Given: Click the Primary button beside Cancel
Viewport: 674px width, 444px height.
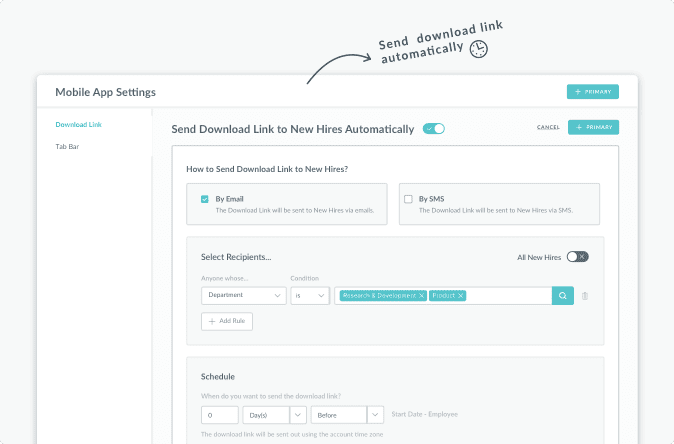Looking at the screenshot, I should [593, 127].
